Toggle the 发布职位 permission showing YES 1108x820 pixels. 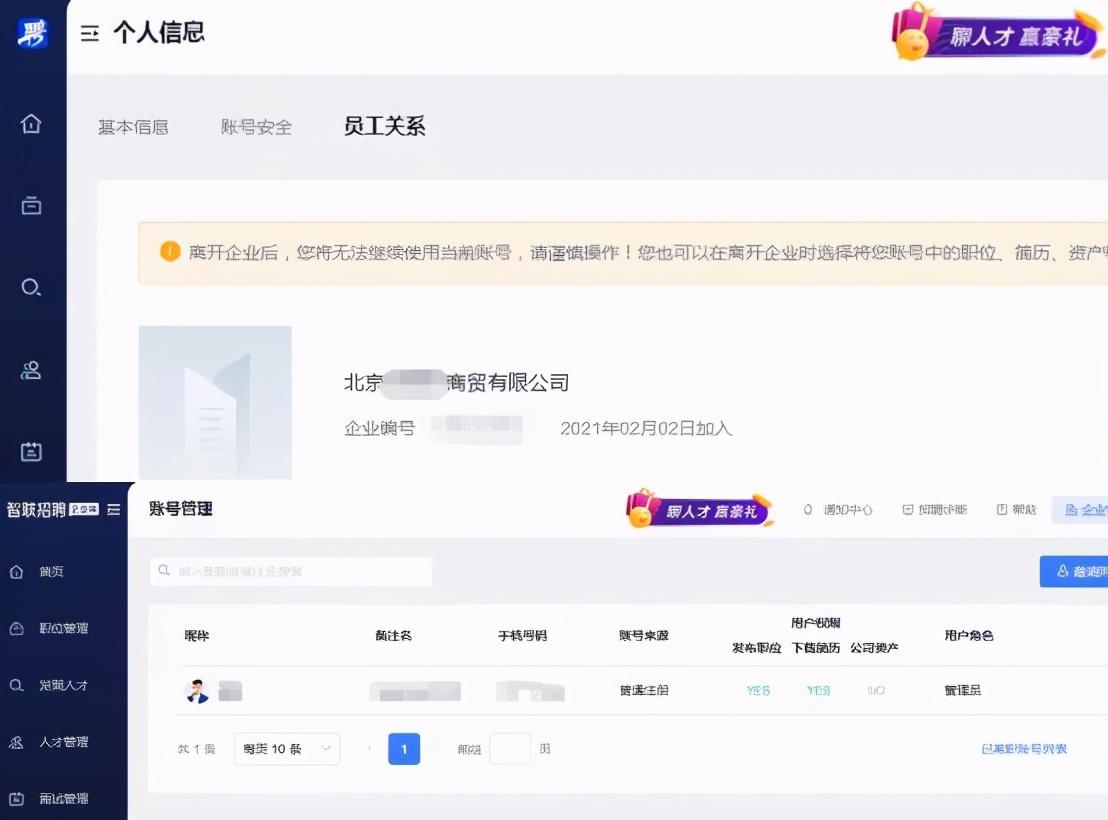pos(756,689)
